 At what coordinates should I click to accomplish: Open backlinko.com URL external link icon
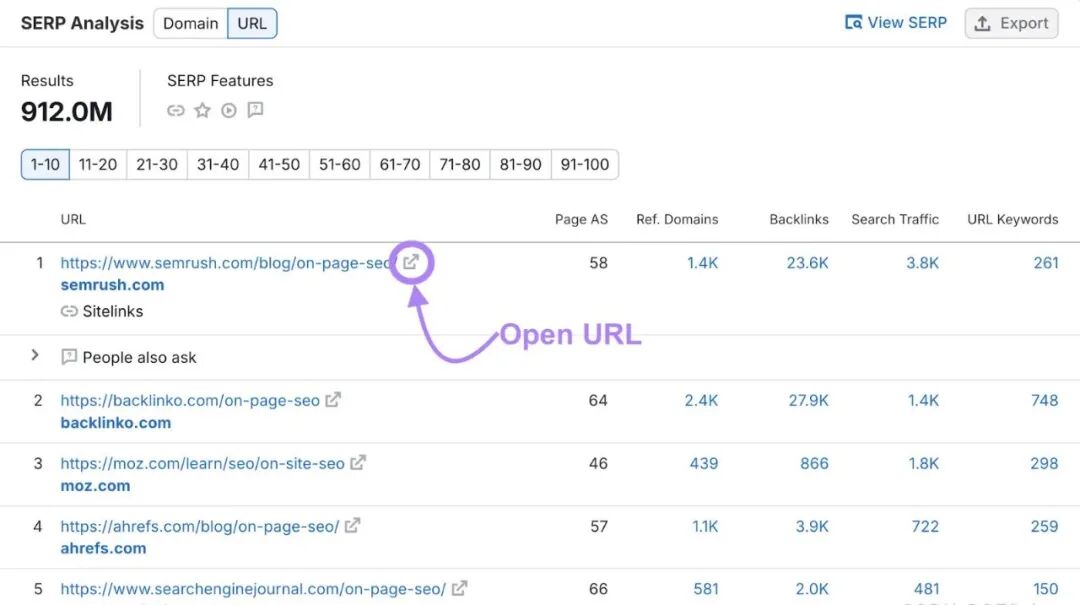(333, 400)
